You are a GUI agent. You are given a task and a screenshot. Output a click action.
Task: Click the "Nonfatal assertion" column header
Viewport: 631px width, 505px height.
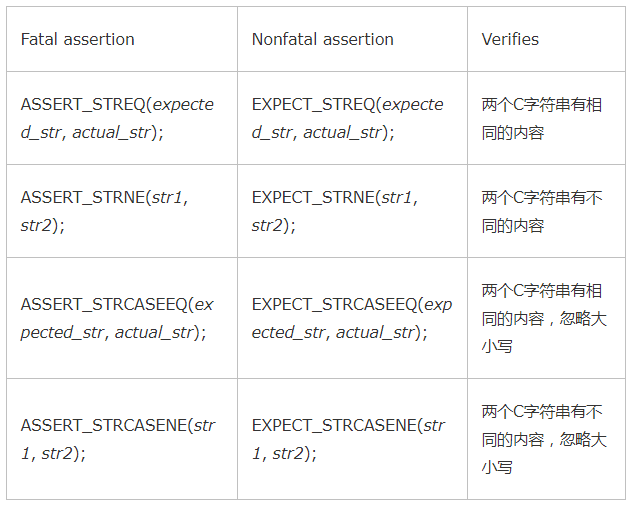[322, 39]
